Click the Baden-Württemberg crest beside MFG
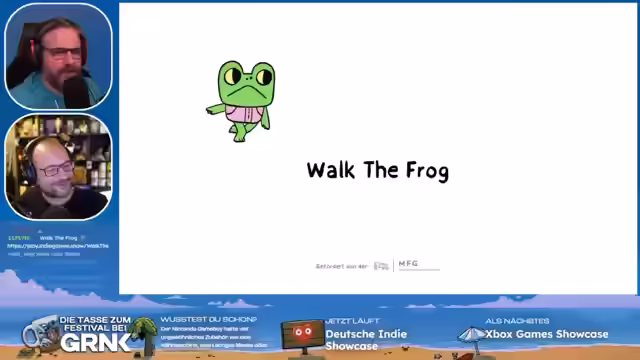 tap(381, 266)
